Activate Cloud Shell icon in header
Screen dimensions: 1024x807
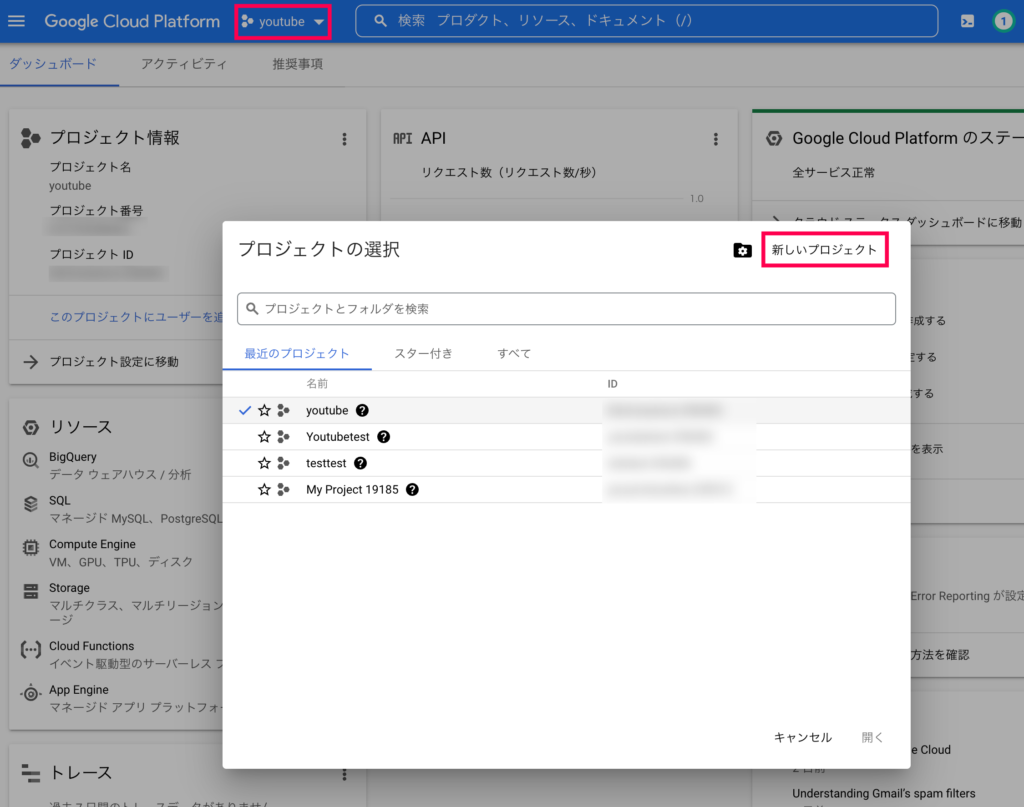point(967,22)
